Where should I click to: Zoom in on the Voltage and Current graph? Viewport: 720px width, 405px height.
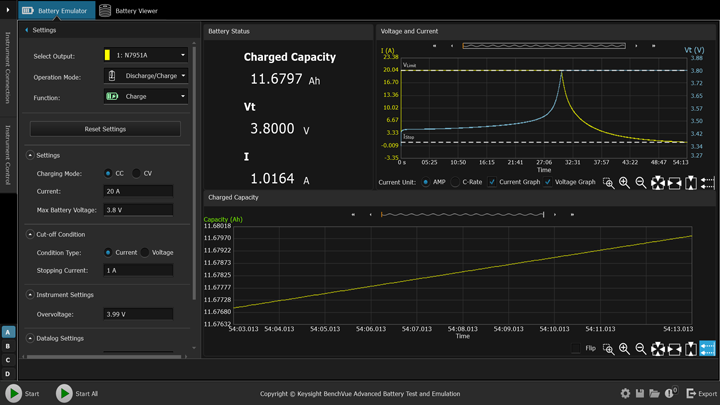point(624,183)
